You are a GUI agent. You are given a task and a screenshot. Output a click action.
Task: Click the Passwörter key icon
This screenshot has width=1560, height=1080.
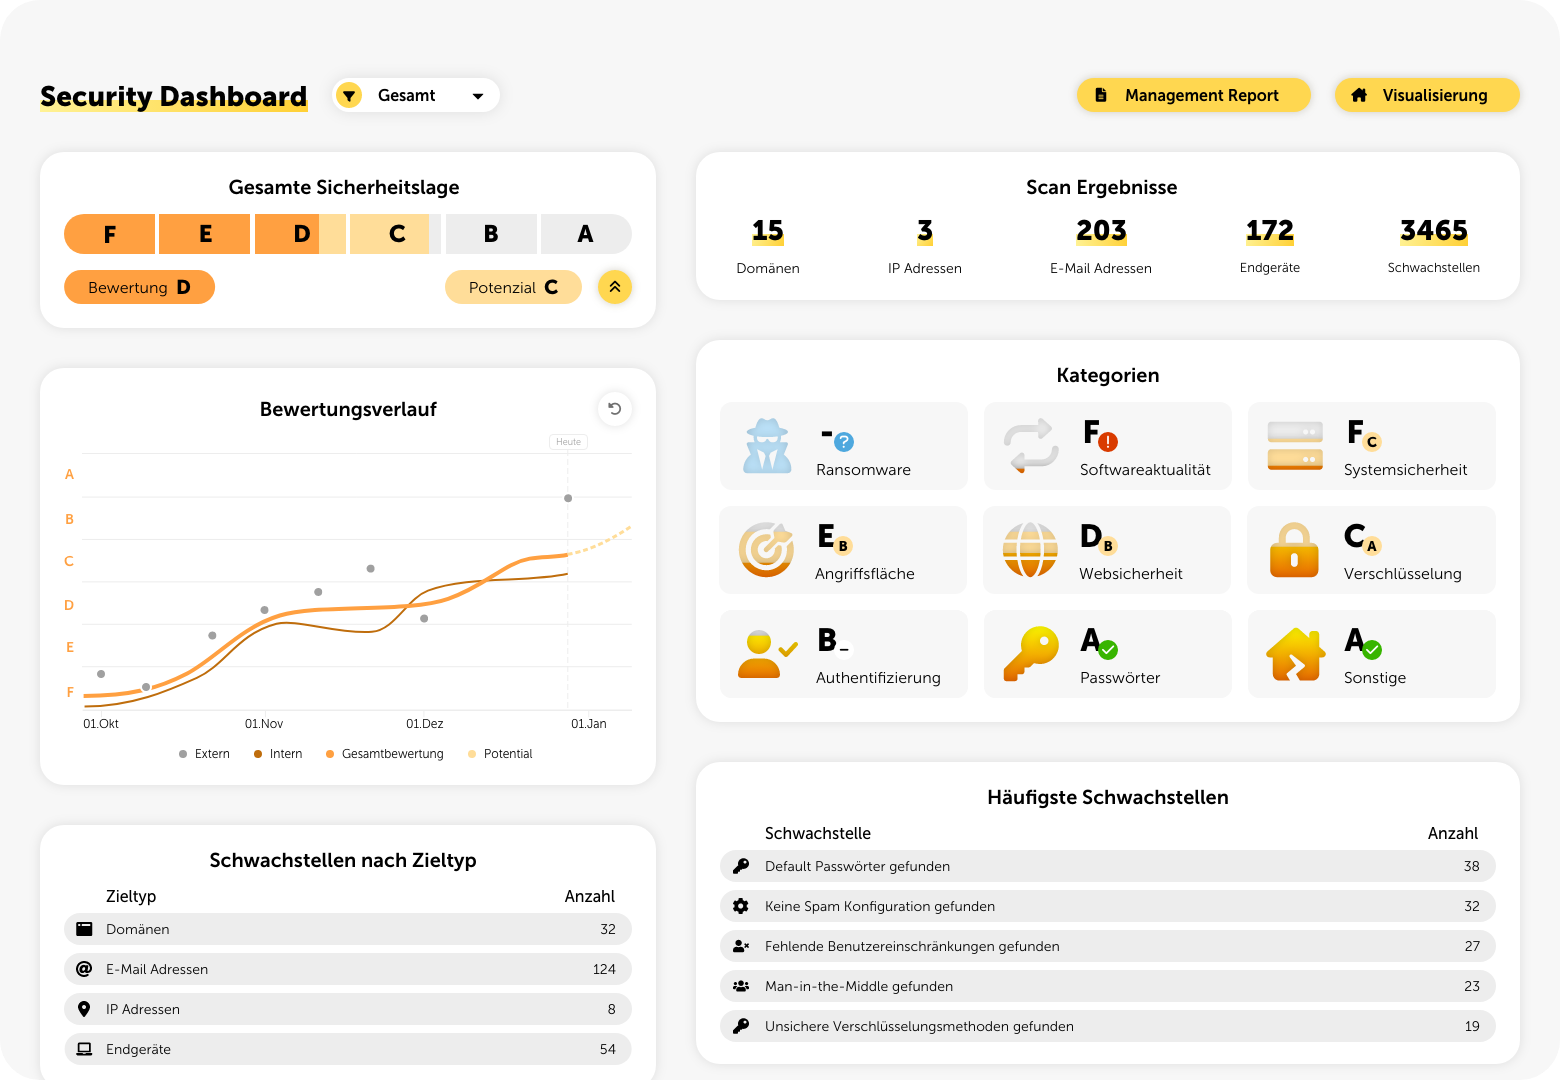click(x=1031, y=654)
